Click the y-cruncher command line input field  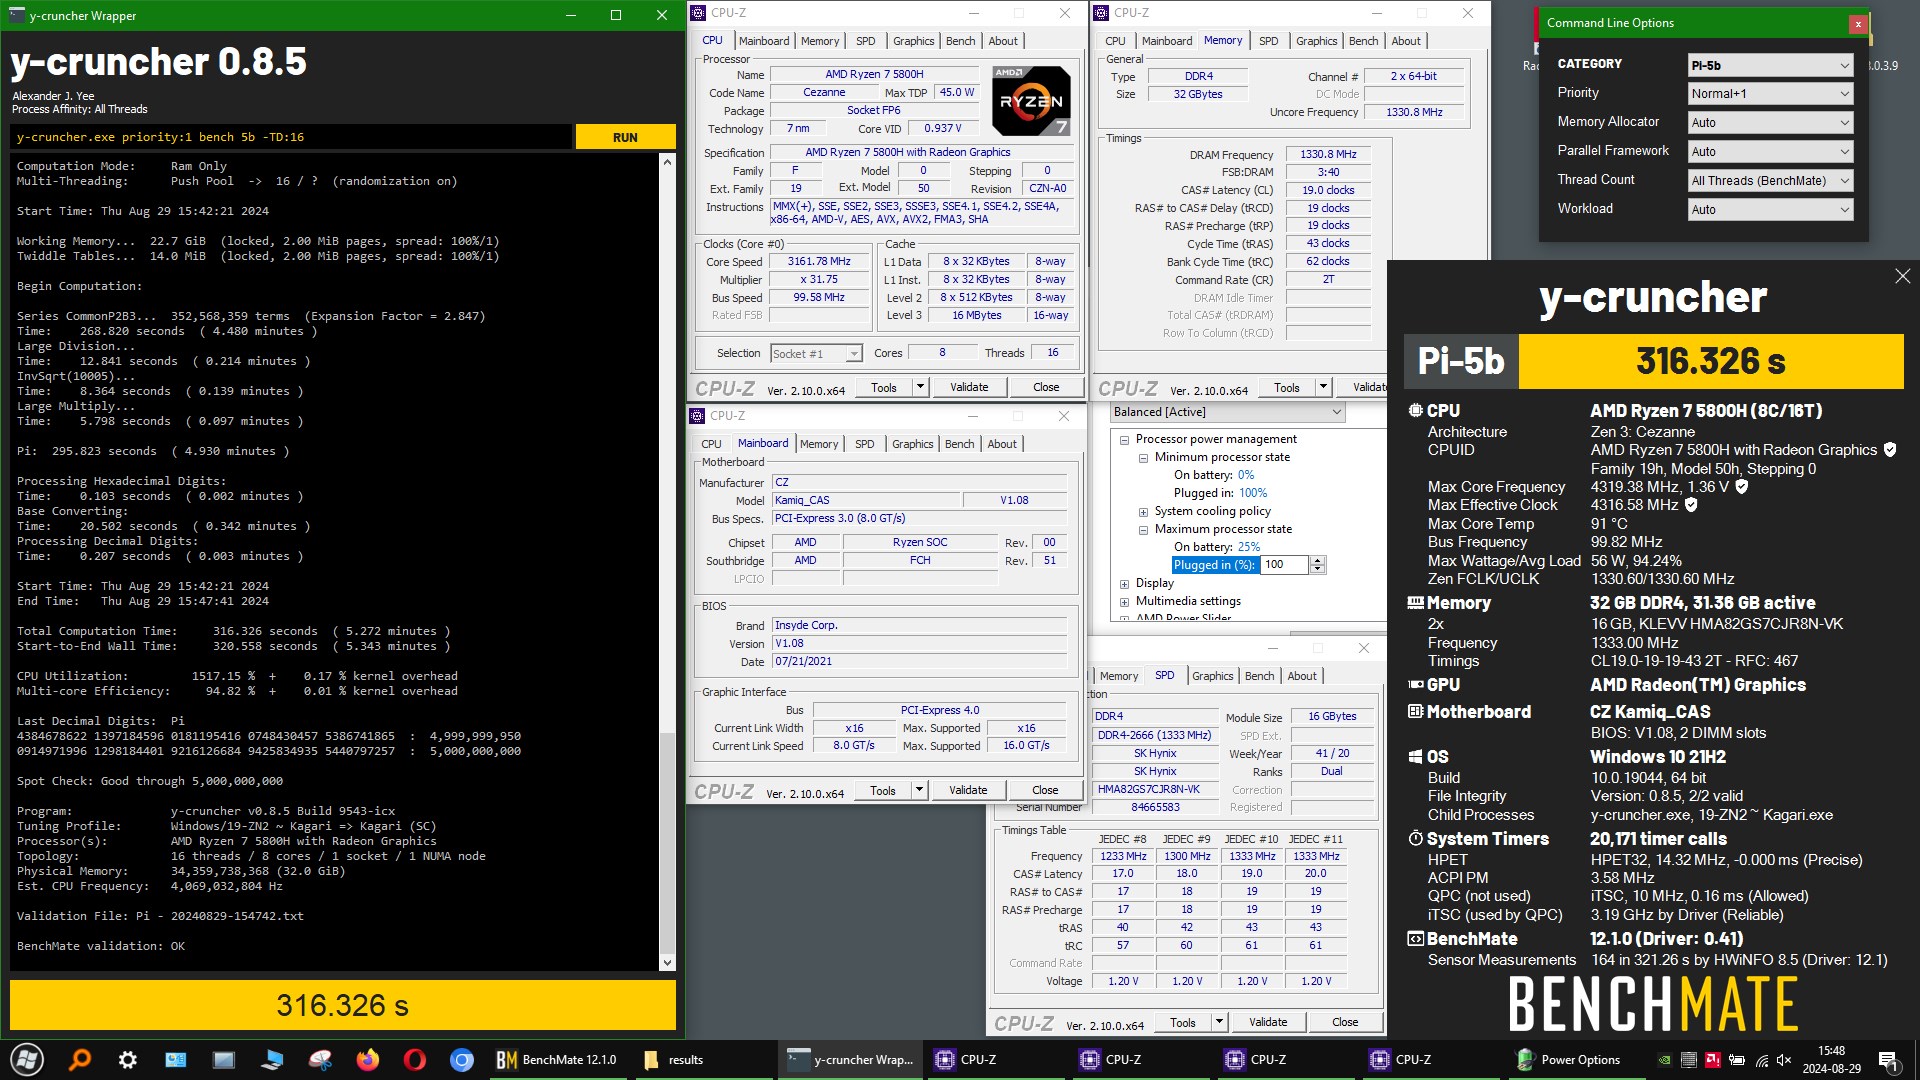tap(291, 137)
